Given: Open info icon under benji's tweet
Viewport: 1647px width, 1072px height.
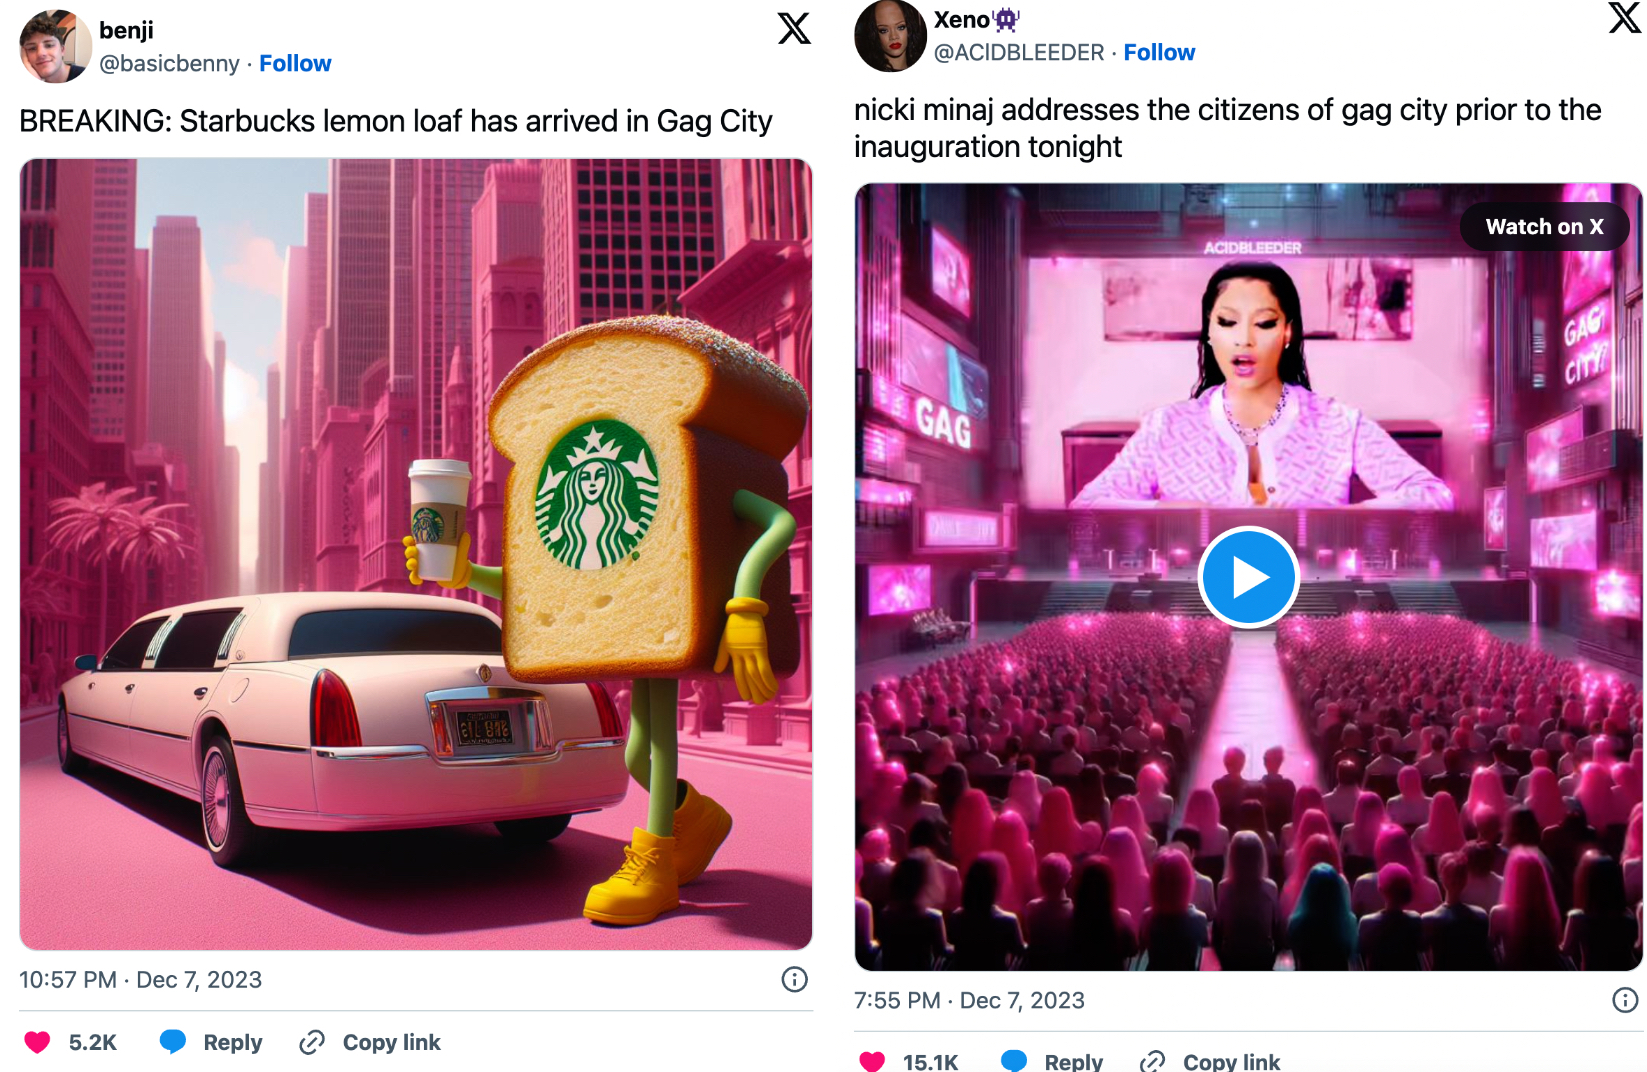Looking at the screenshot, I should (794, 979).
